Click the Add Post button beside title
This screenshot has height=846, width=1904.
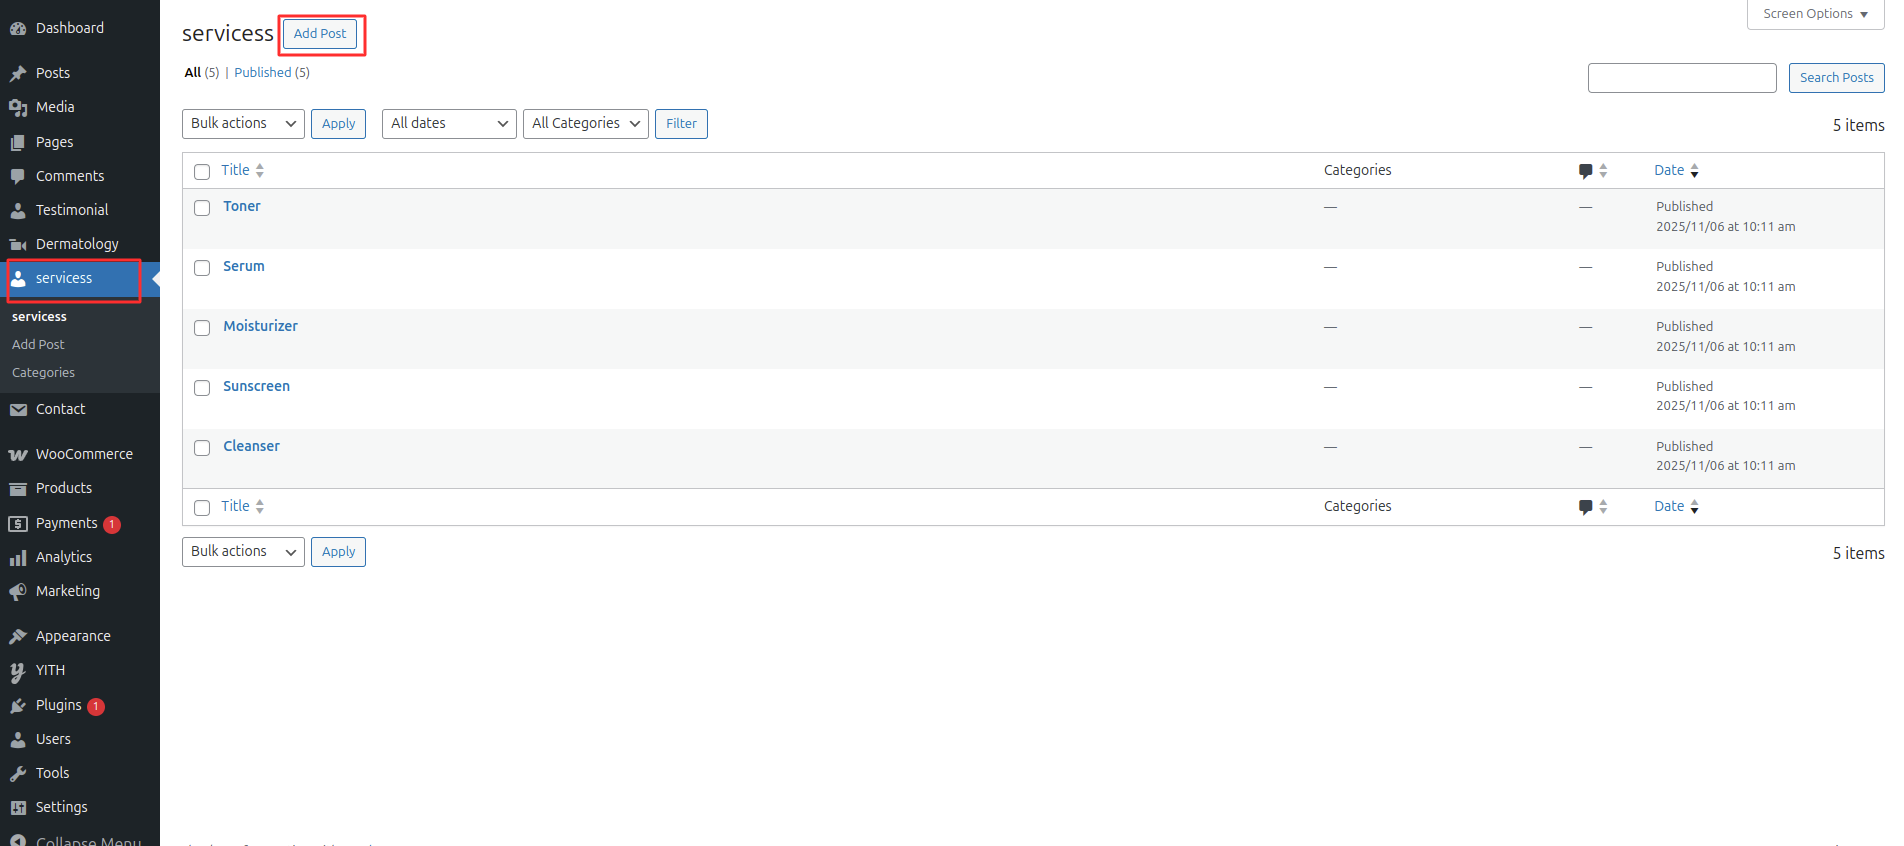tap(320, 34)
